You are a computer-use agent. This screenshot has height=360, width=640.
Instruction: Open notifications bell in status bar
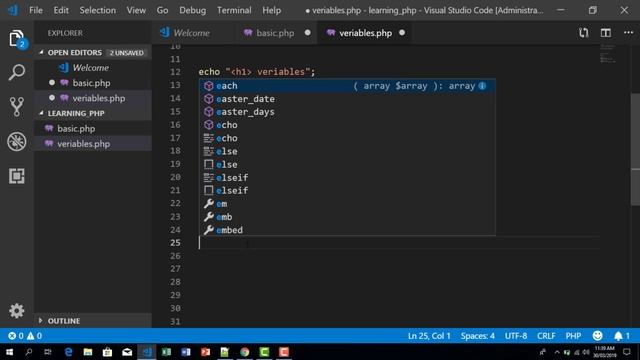coord(622,336)
